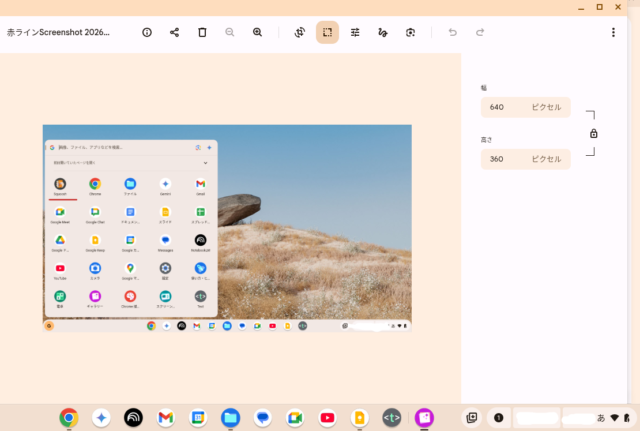Viewport: 640px width, 431px height.
Task: Open the image info panel
Action: coord(147,32)
